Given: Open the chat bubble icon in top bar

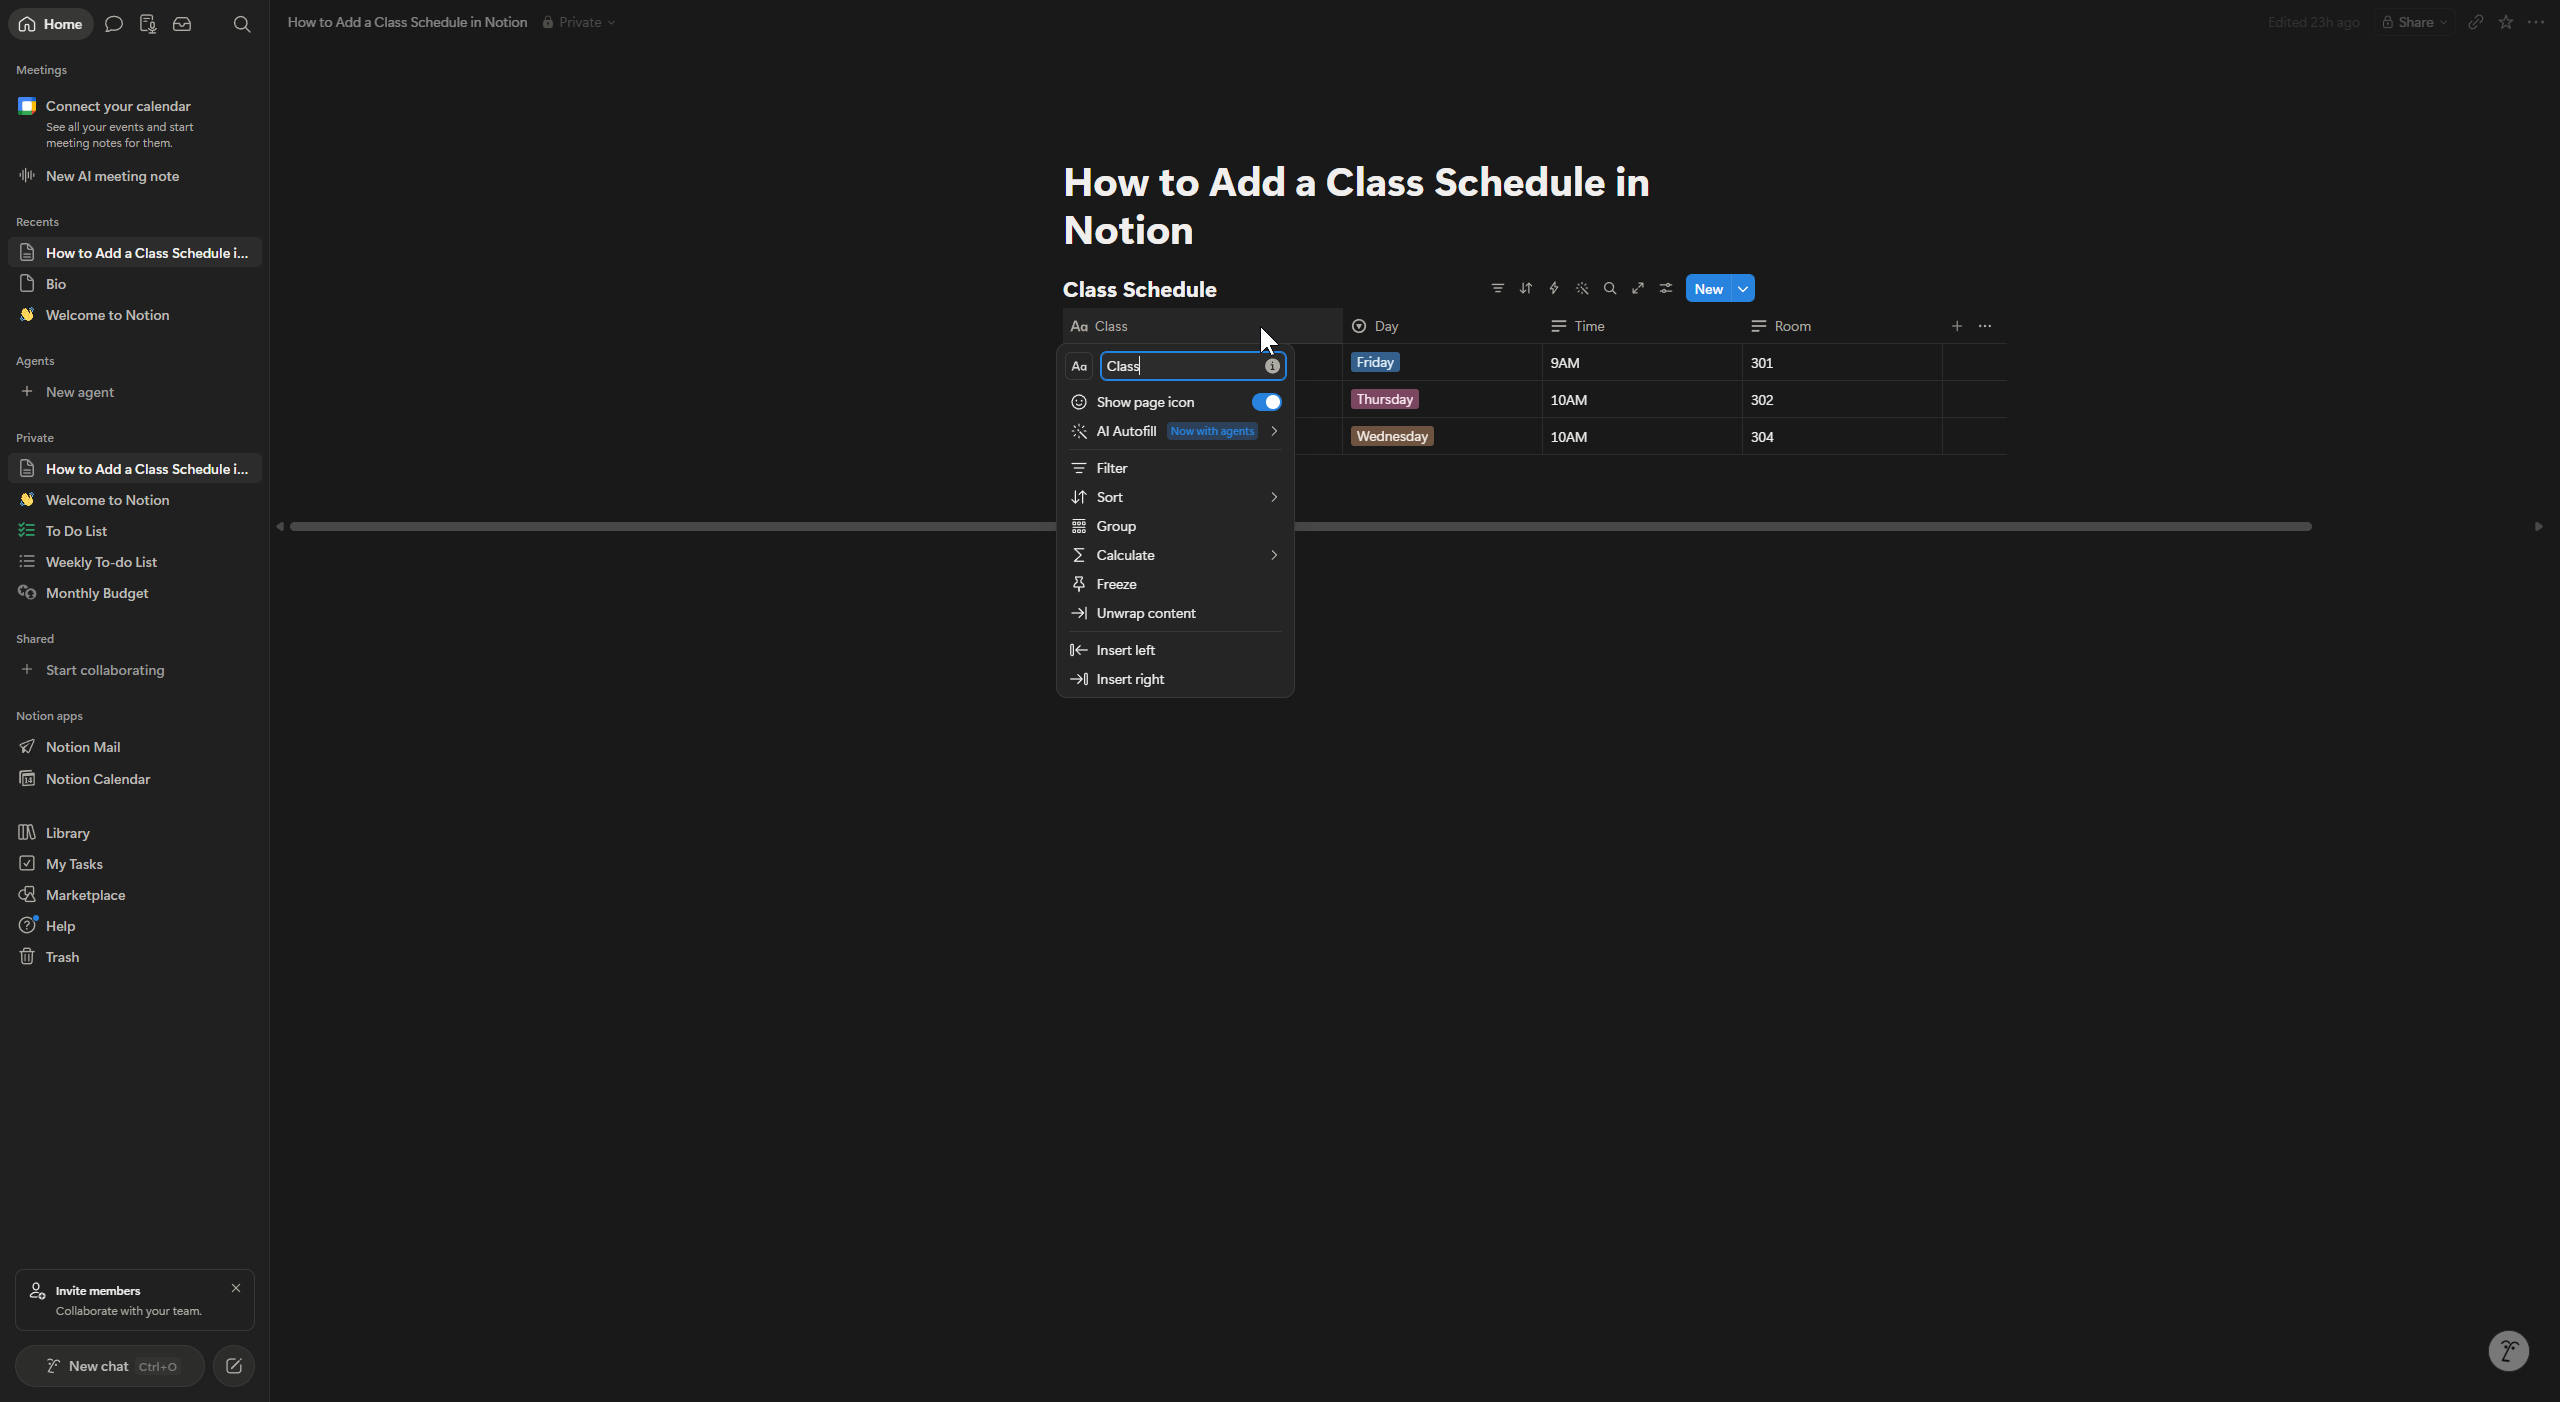Looking at the screenshot, I should [114, 24].
